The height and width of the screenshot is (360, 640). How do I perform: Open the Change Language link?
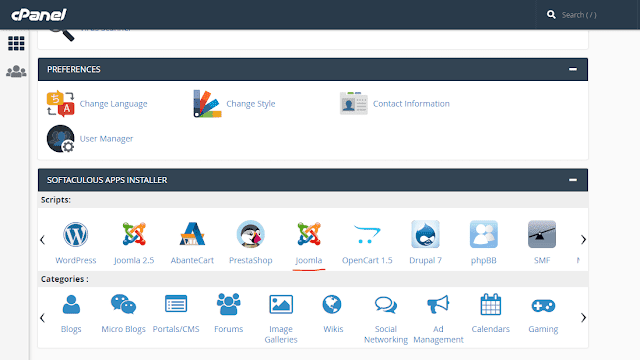click(113, 104)
